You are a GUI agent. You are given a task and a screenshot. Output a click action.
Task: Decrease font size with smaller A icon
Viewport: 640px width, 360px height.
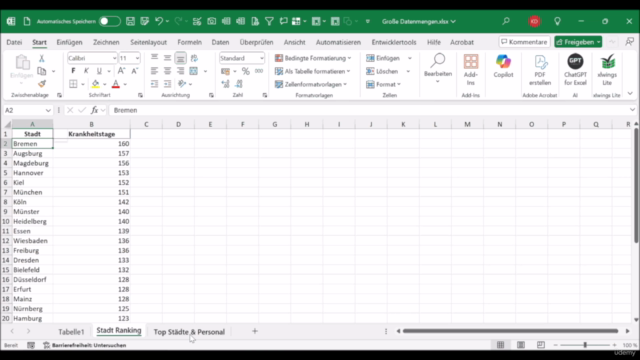coord(134,71)
